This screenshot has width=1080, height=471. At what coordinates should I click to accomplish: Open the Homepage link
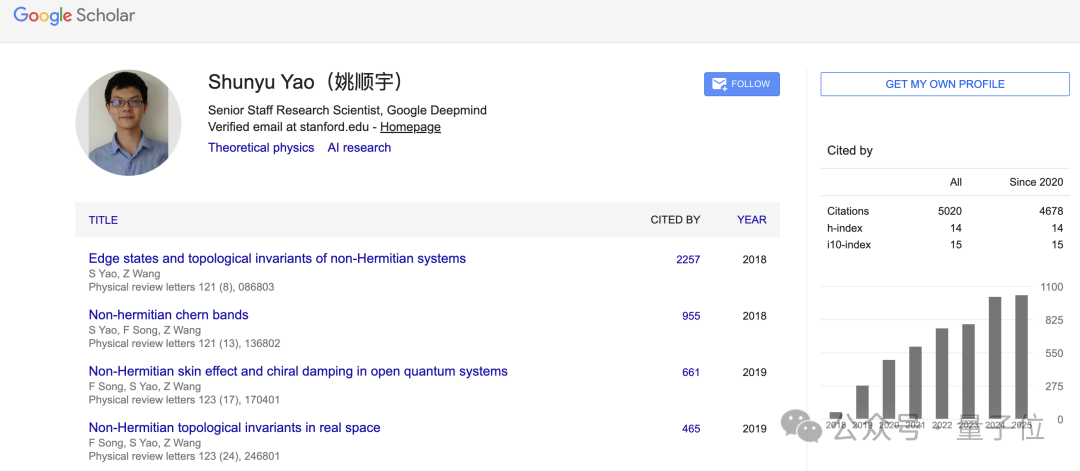click(x=411, y=127)
